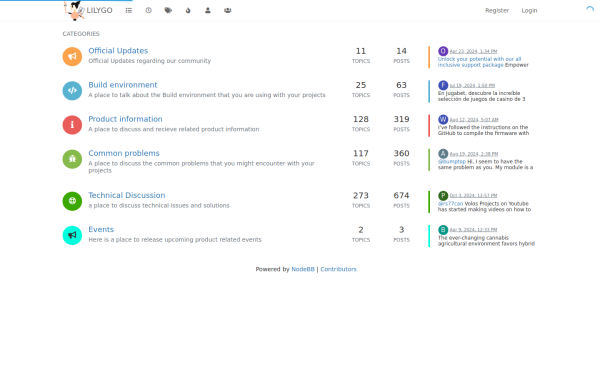Open the B user avatar in Events

click(443, 230)
